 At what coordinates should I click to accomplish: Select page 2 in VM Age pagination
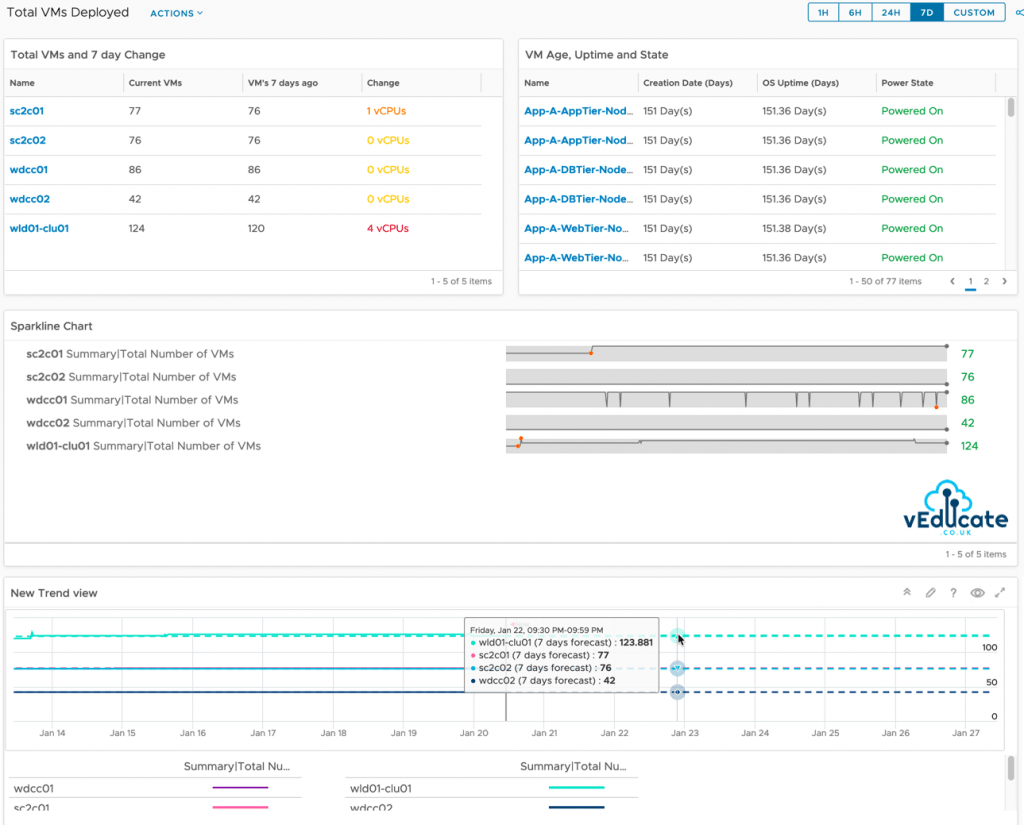point(987,281)
